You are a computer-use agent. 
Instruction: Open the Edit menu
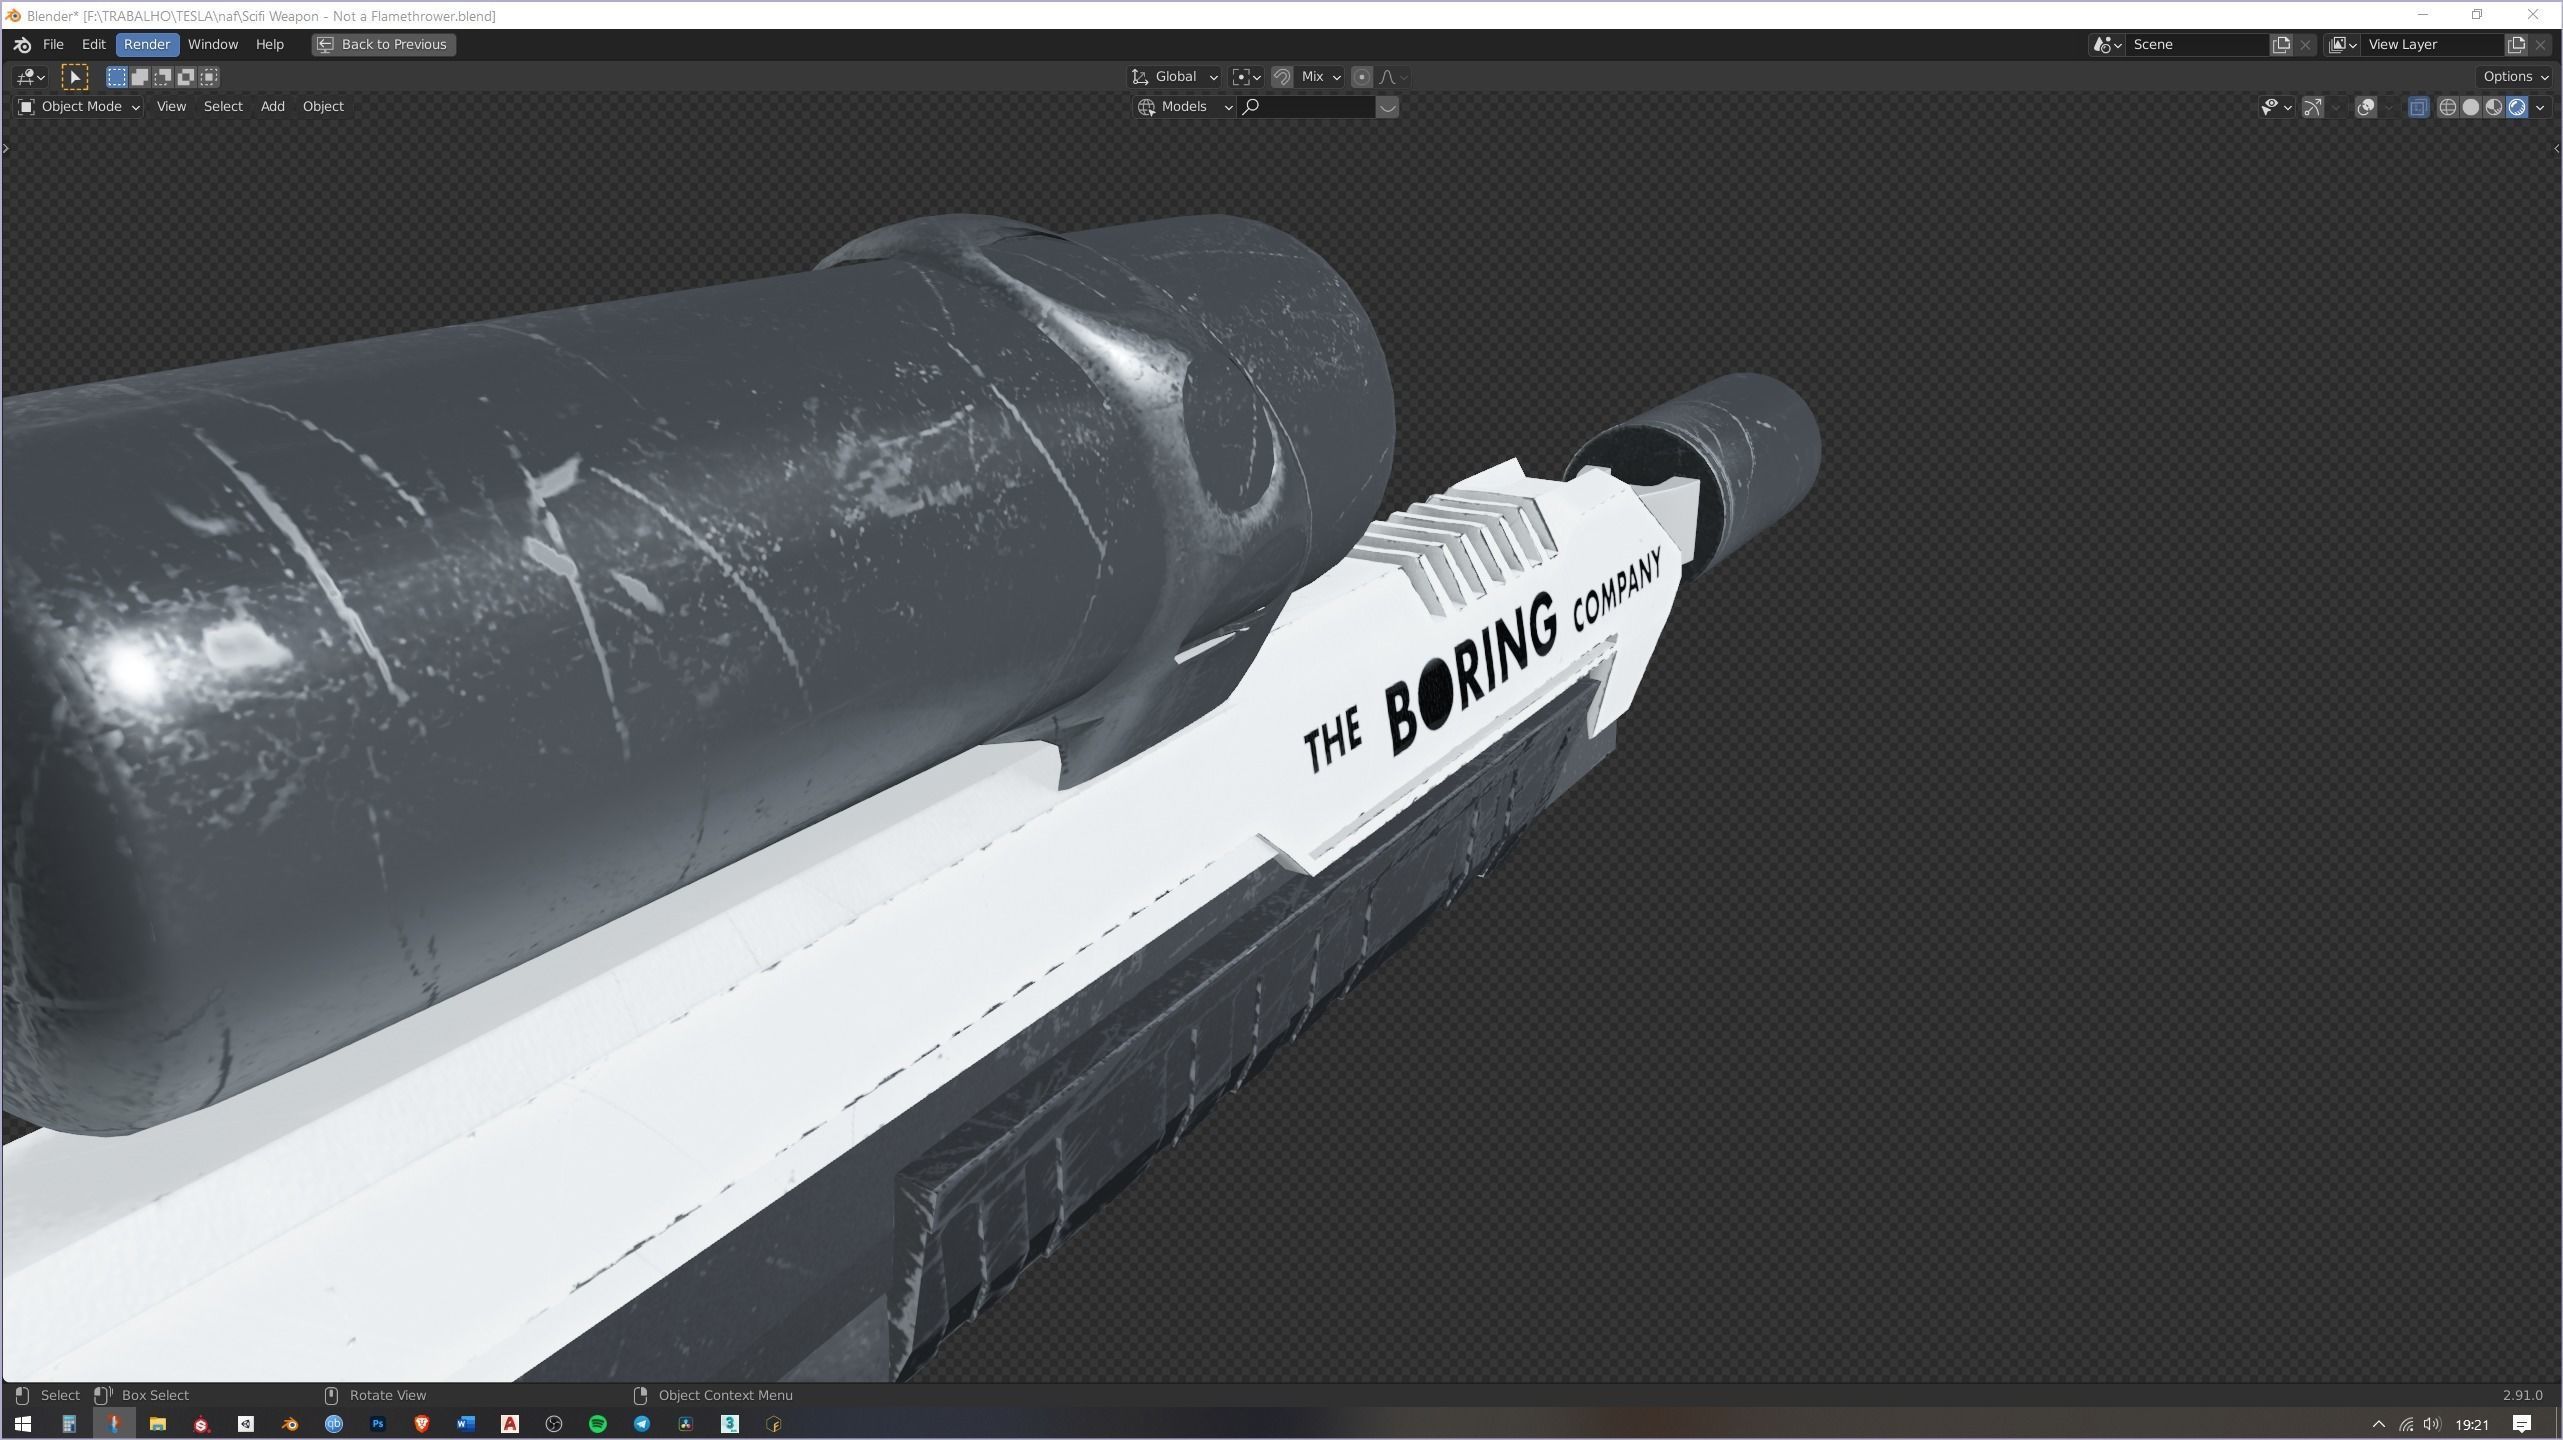click(x=94, y=45)
